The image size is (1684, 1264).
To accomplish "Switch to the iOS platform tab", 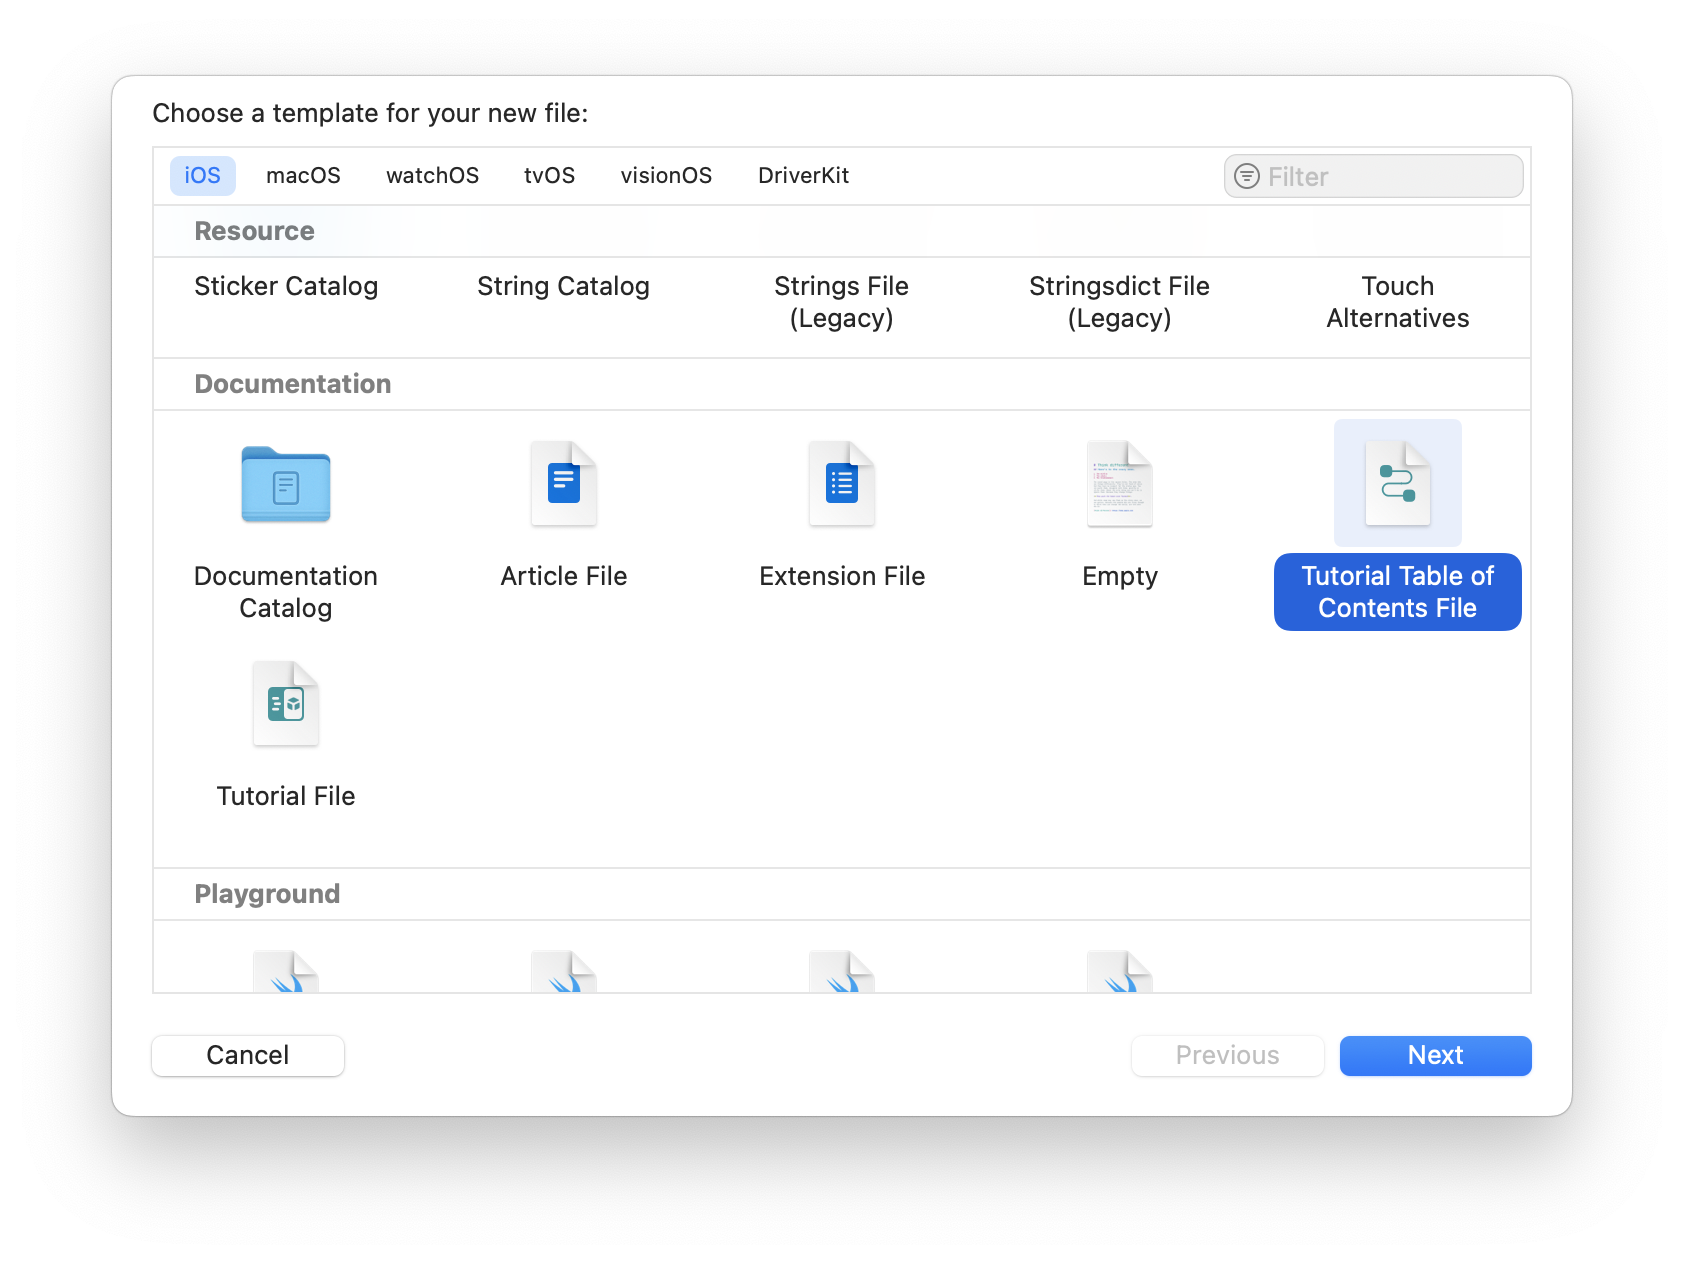I will pyautogui.click(x=203, y=176).
